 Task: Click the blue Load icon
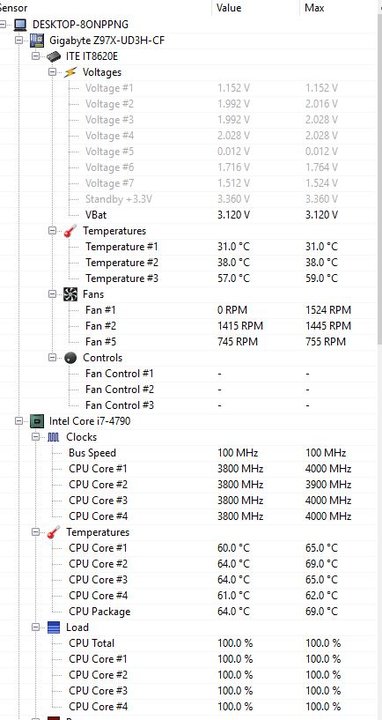pos(53,627)
